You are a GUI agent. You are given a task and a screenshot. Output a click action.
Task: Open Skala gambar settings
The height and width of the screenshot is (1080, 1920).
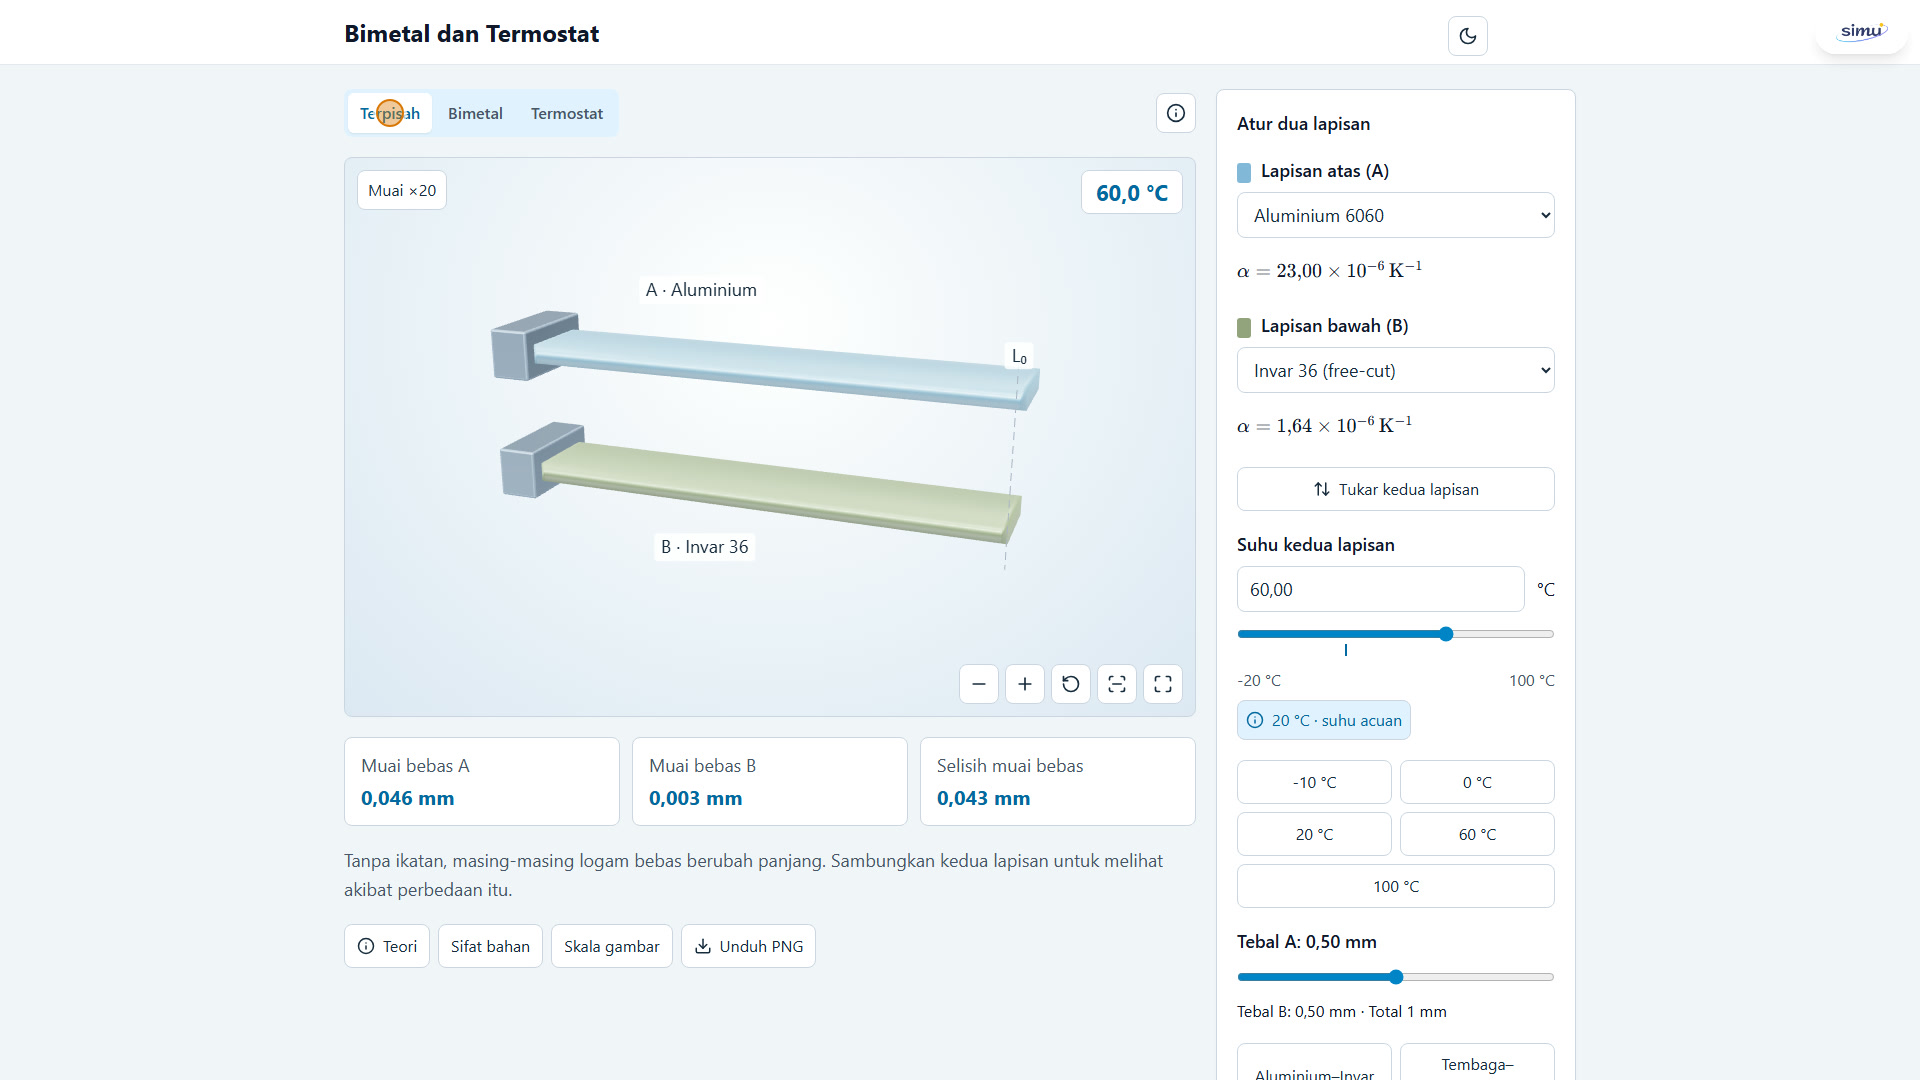612,946
